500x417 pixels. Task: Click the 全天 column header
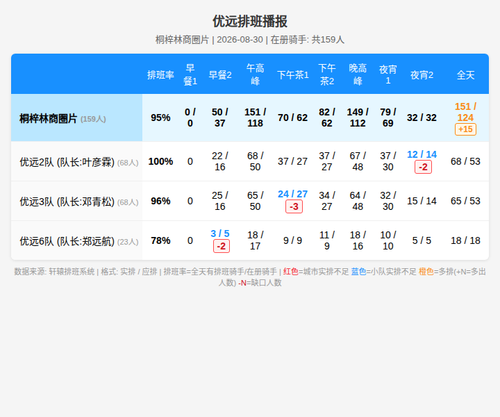click(x=465, y=75)
